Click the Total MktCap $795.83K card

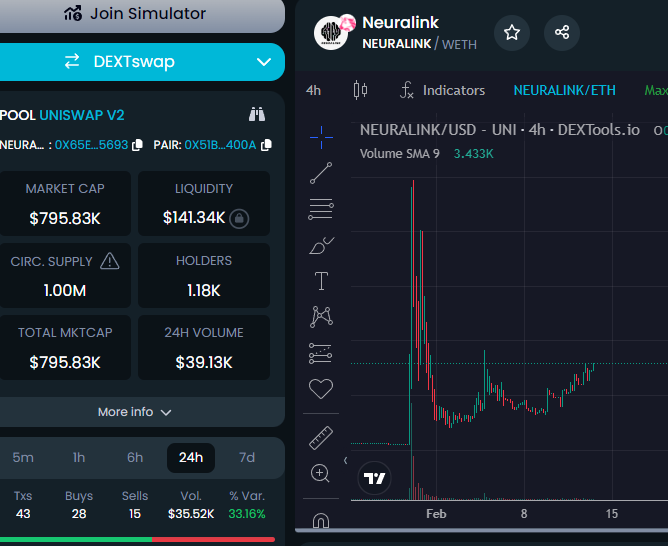(x=65, y=347)
